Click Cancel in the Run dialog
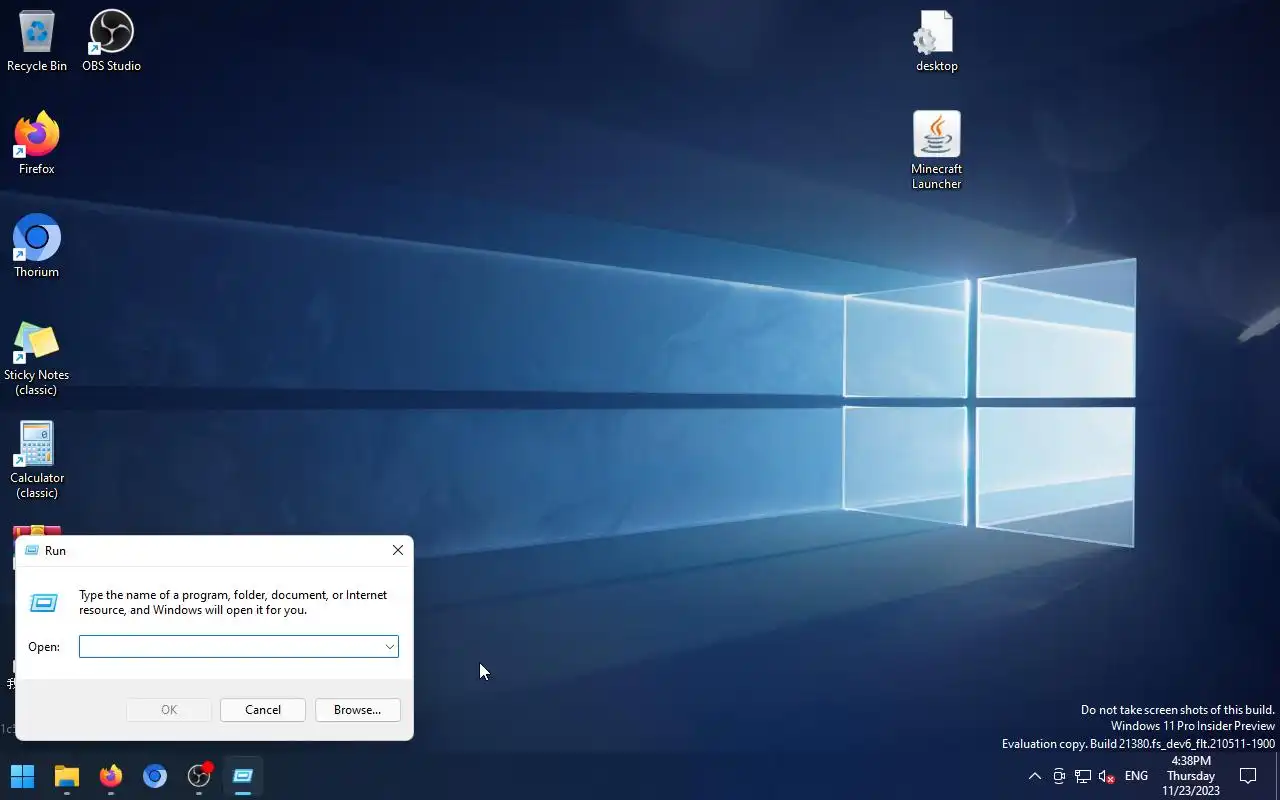 [263, 710]
